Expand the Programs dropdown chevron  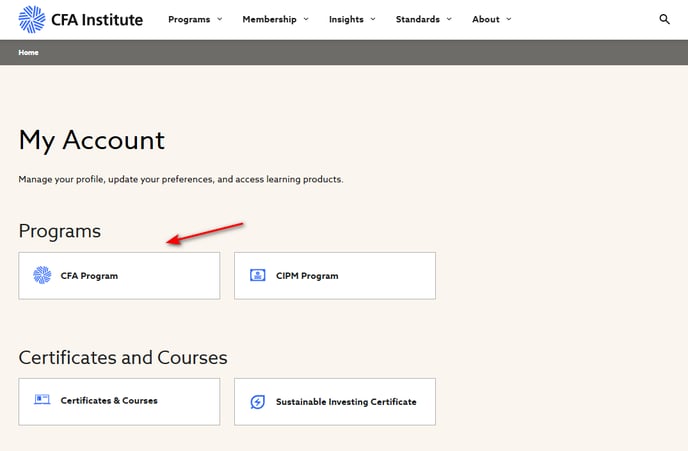coord(220,19)
